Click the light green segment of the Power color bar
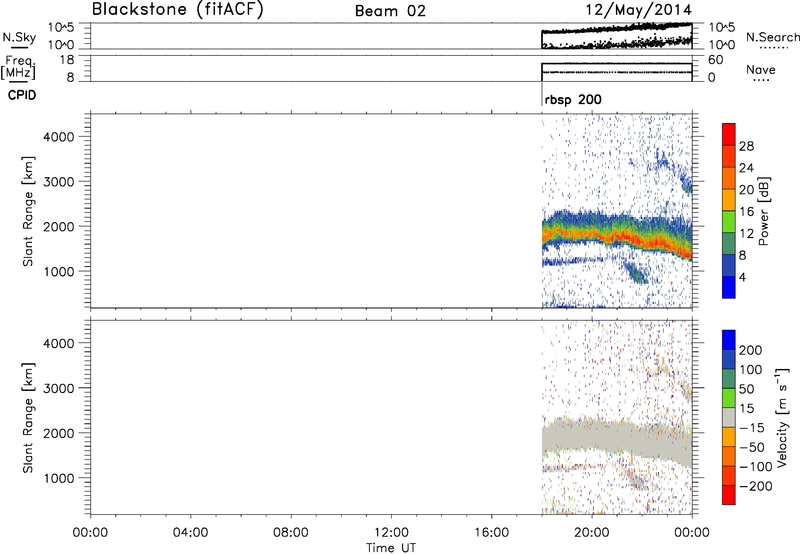 coord(729,222)
